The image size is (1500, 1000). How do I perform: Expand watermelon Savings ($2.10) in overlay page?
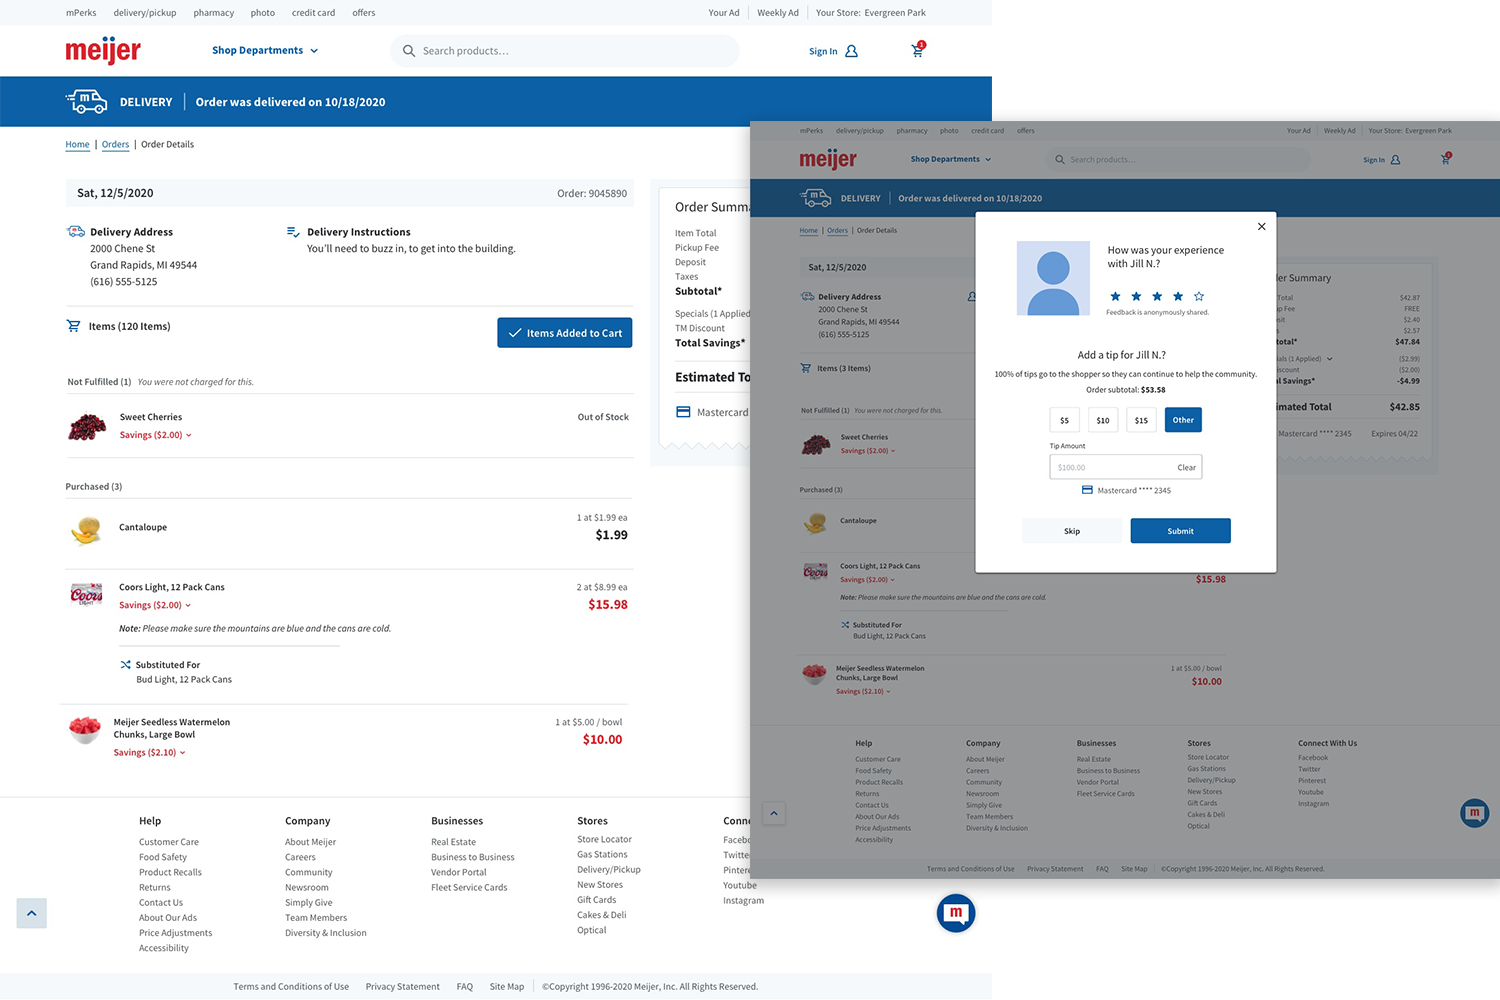(863, 691)
